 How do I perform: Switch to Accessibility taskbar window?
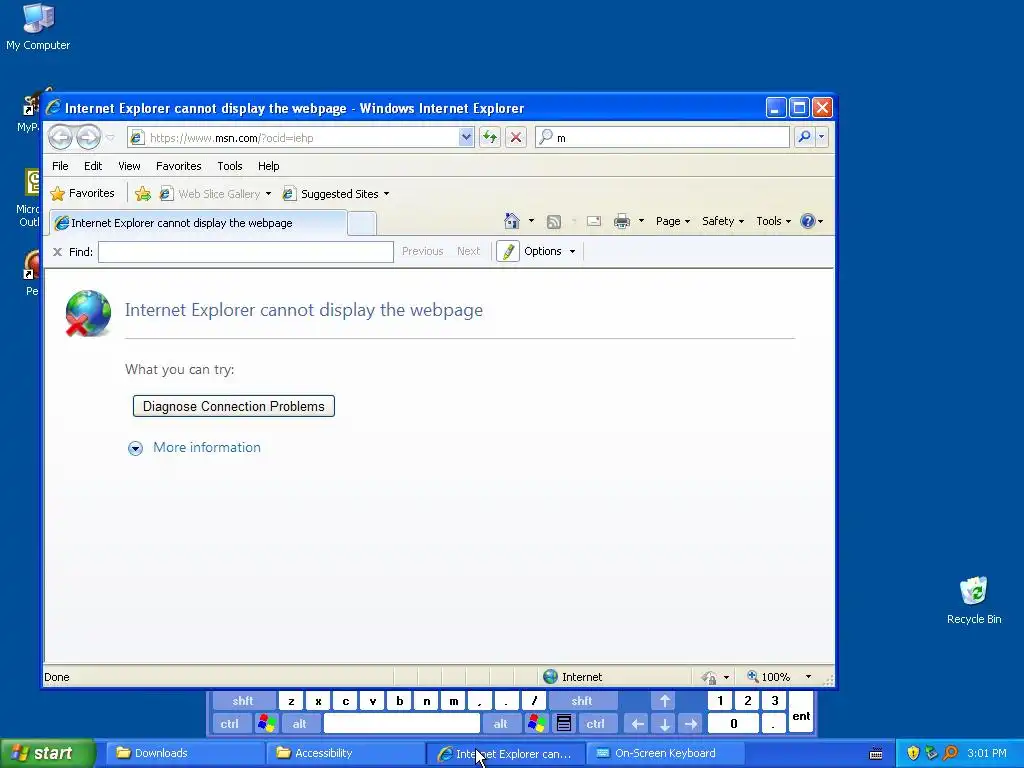tap(344, 753)
